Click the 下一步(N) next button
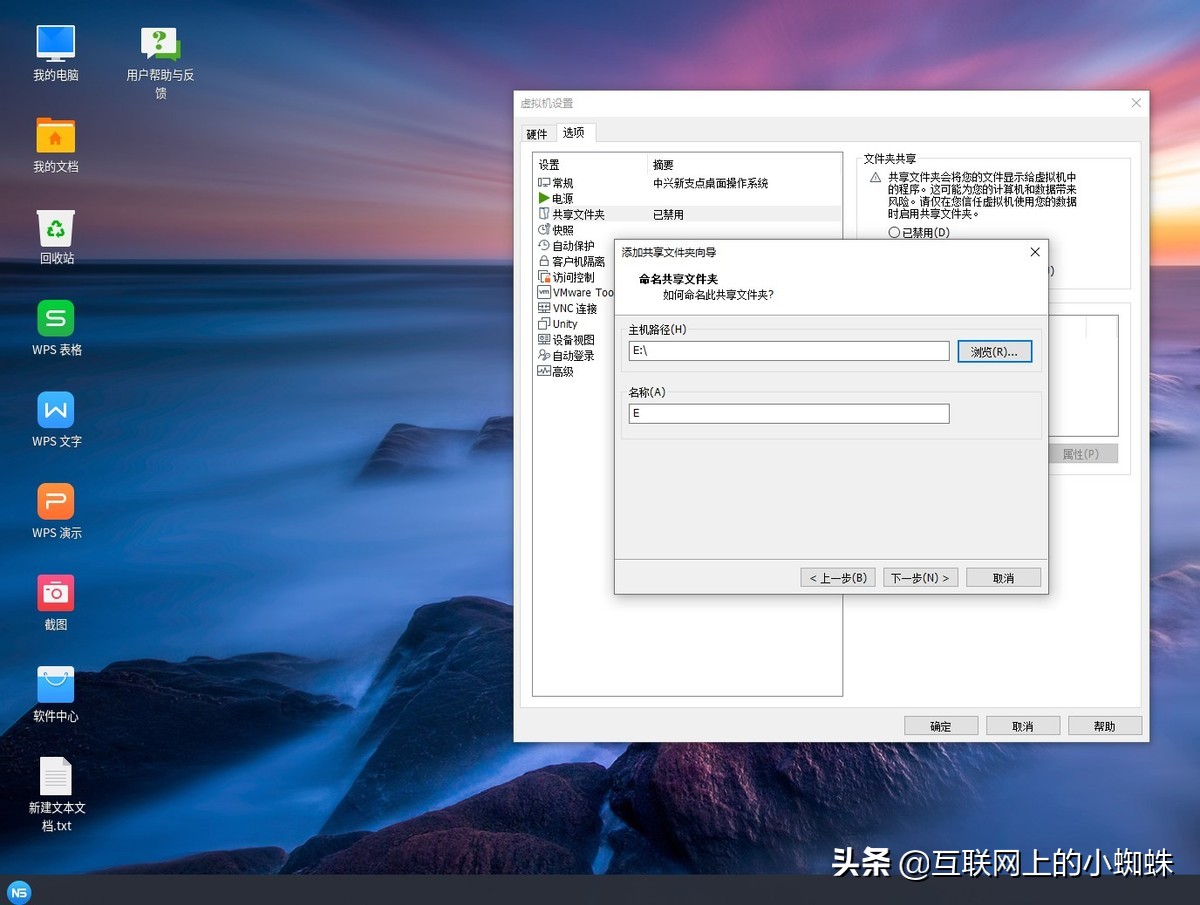This screenshot has width=1200, height=905. pos(919,576)
